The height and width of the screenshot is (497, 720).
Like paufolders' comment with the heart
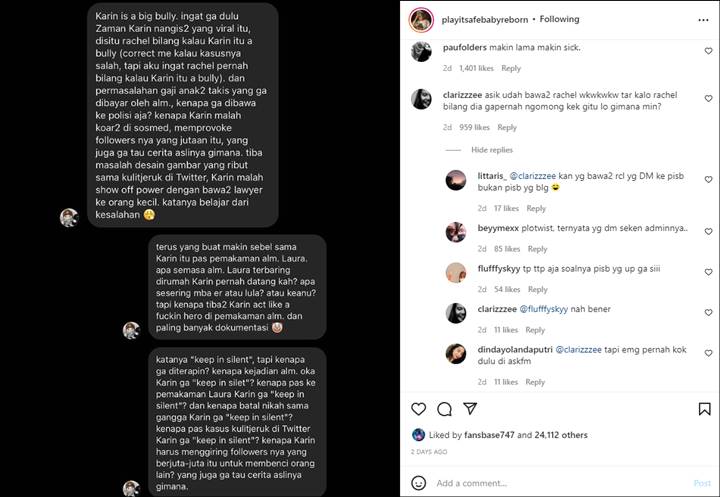[x=709, y=51]
